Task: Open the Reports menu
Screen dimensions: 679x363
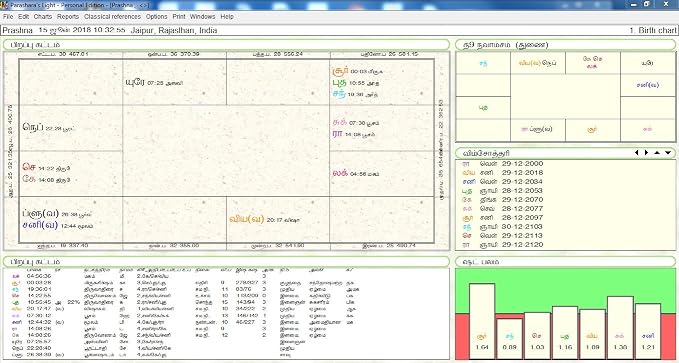Action: 68,16
